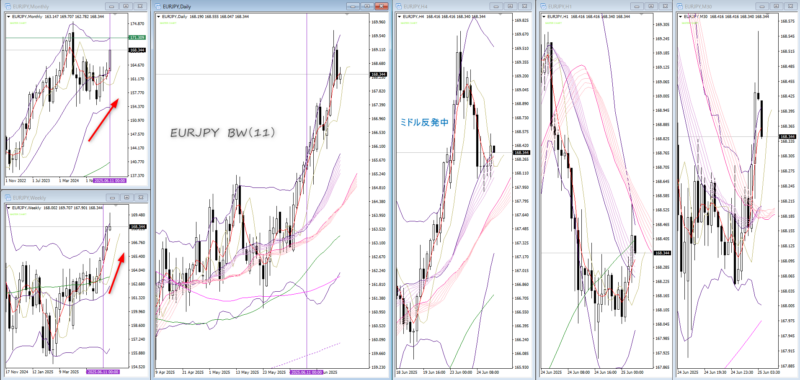Viewport: 800px width, 380px height.
Task: Maximize the EURJPY,Weekly chart window
Action: 126,197
